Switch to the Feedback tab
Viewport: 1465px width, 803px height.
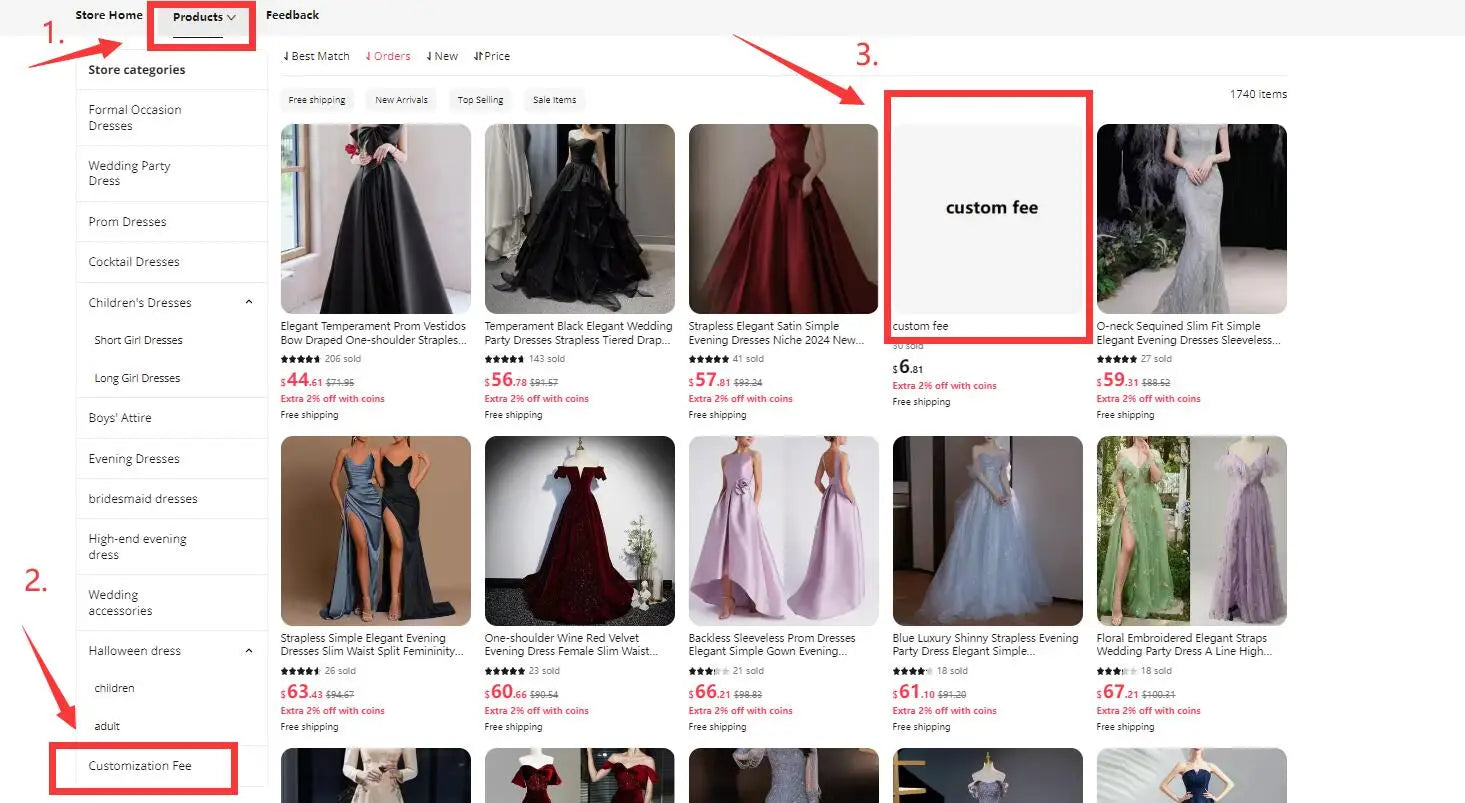click(292, 14)
